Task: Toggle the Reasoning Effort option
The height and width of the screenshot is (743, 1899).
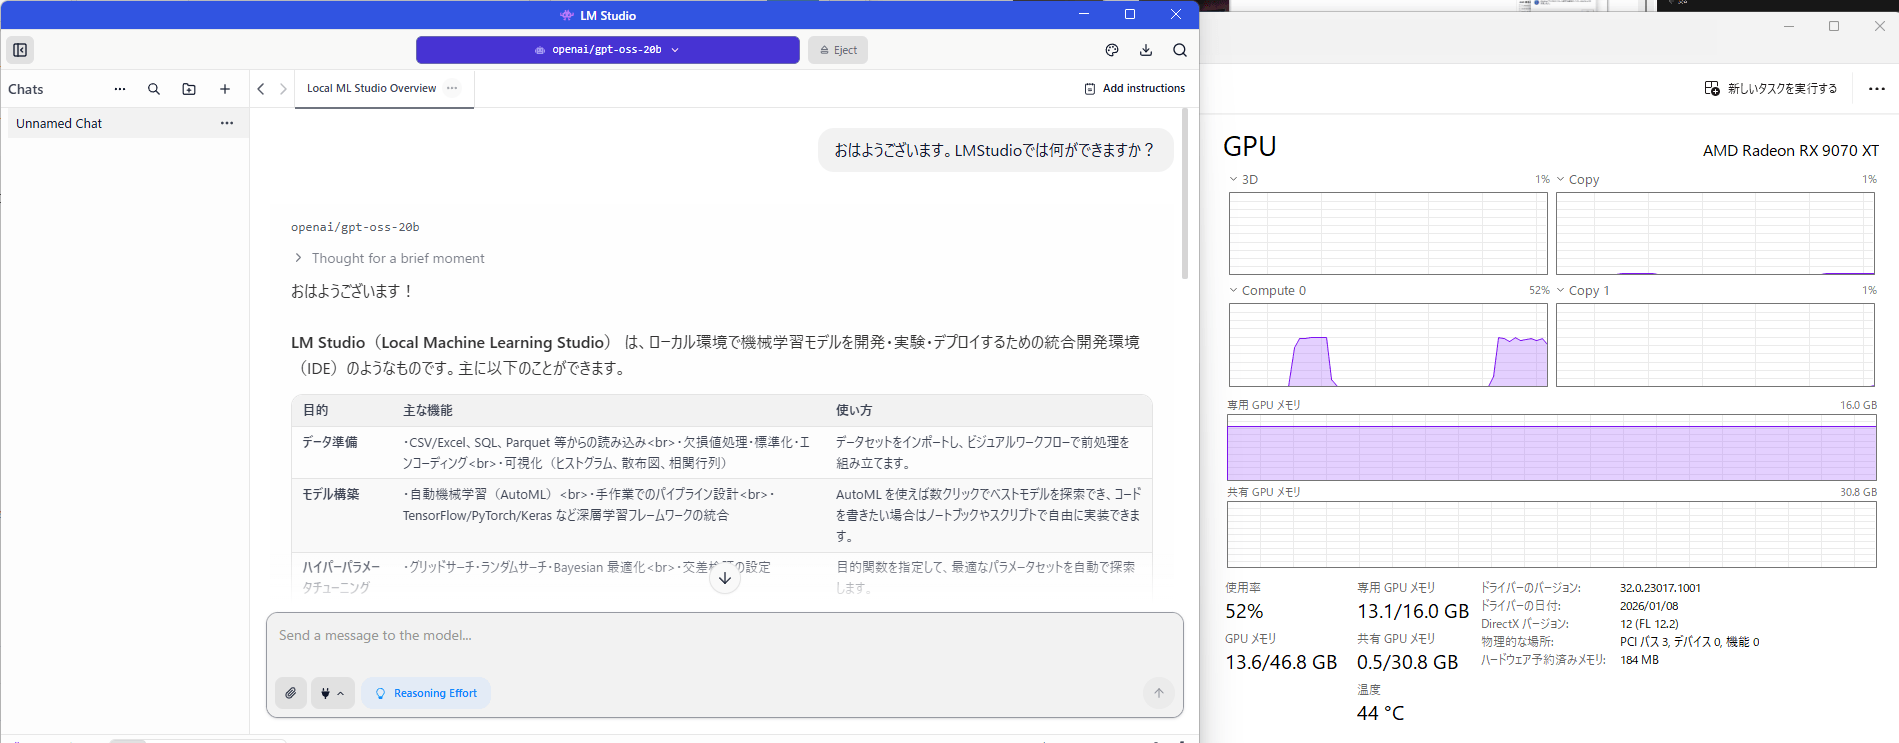Action: (x=426, y=693)
